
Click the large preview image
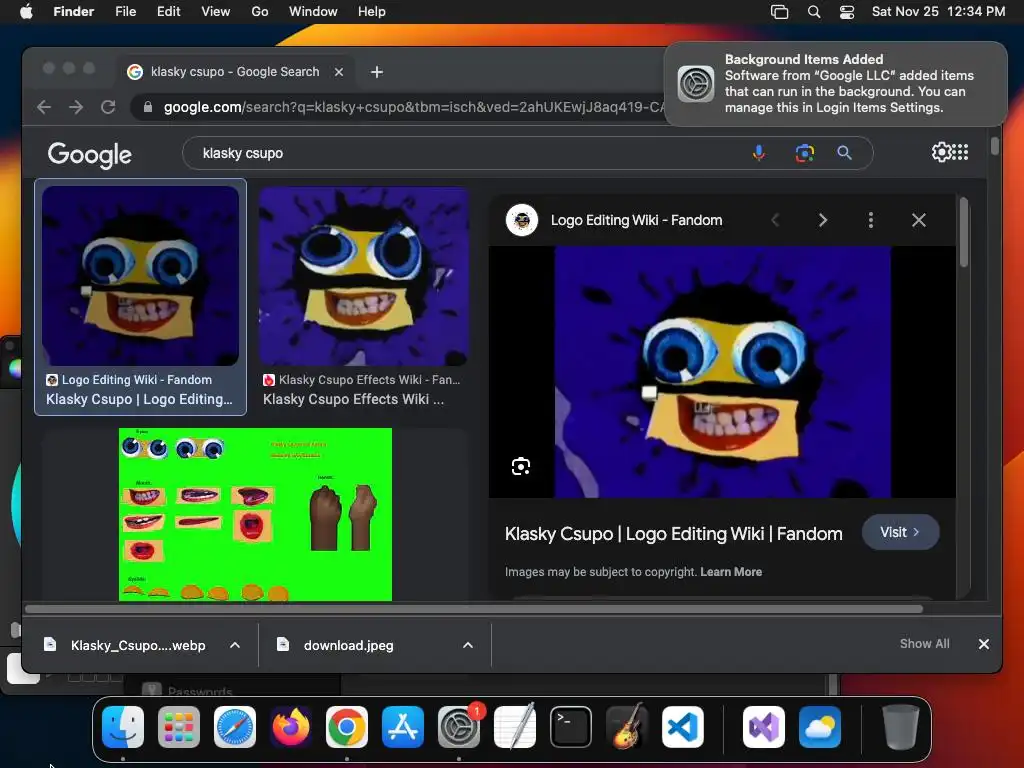click(722, 372)
